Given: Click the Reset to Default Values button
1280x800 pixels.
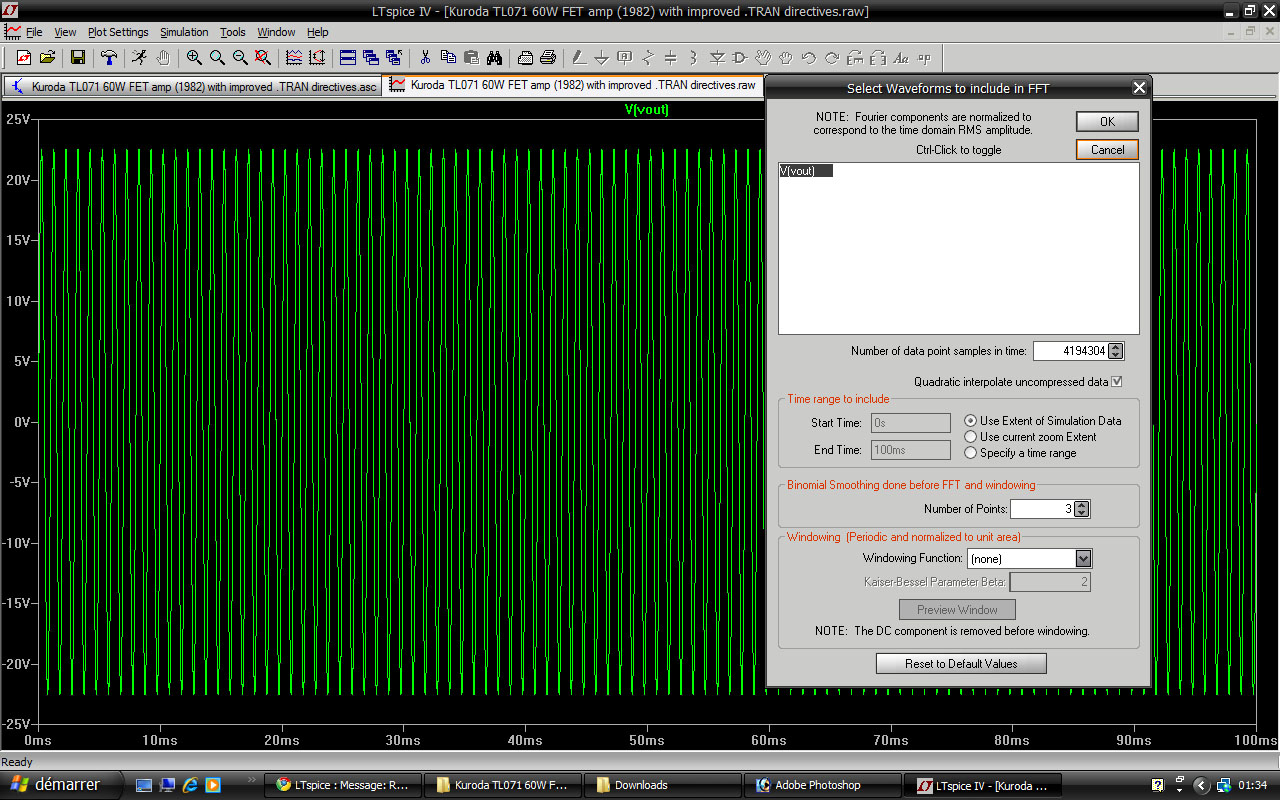Looking at the screenshot, I should tap(961, 664).
